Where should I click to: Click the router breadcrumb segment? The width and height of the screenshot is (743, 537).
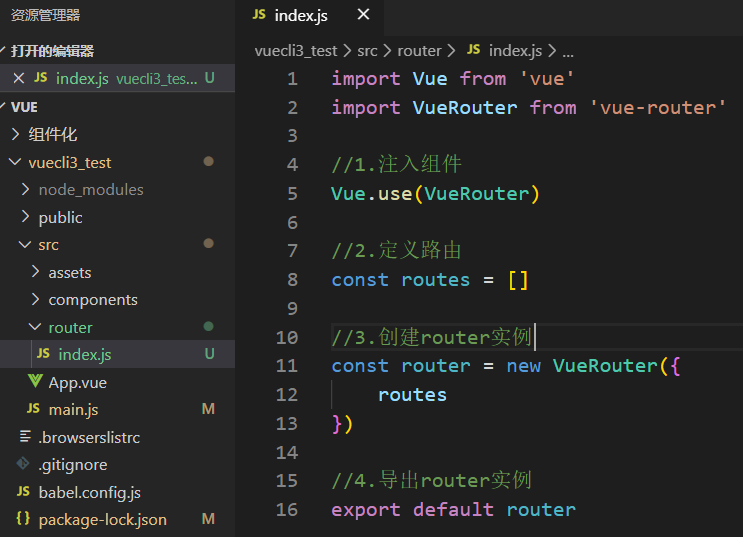pyautogui.click(x=419, y=50)
